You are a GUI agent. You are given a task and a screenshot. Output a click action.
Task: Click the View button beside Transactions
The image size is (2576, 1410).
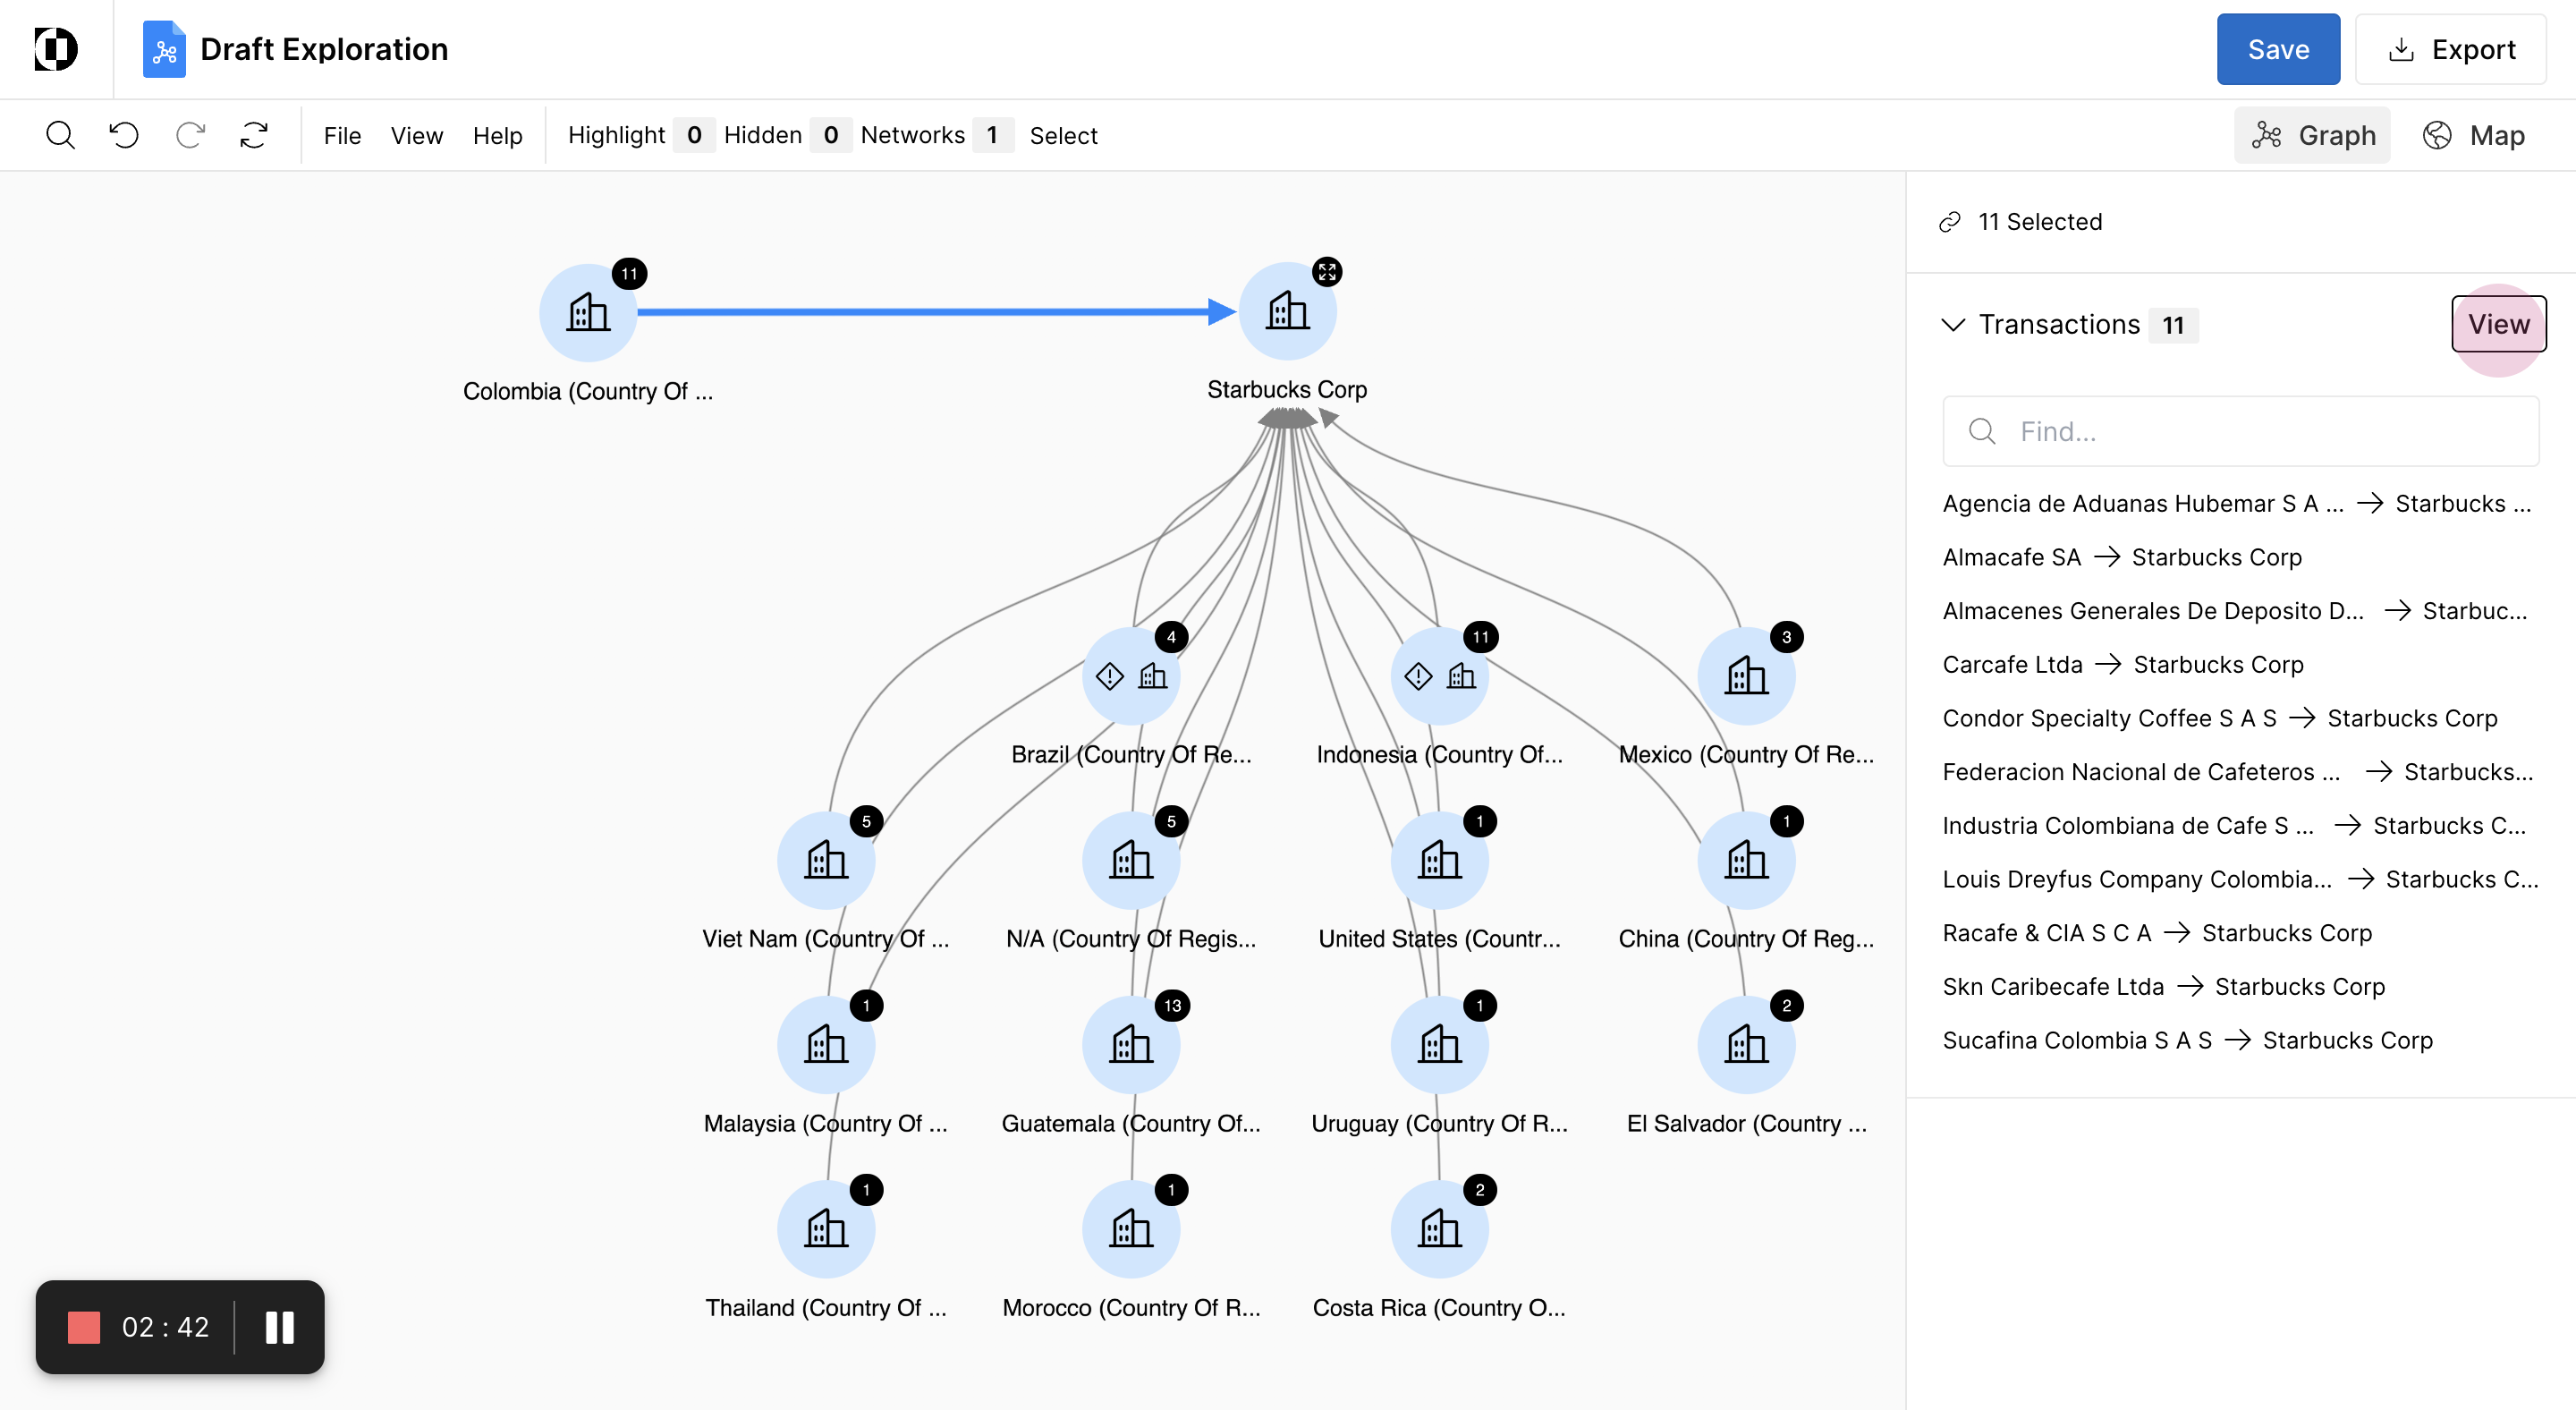[2498, 324]
